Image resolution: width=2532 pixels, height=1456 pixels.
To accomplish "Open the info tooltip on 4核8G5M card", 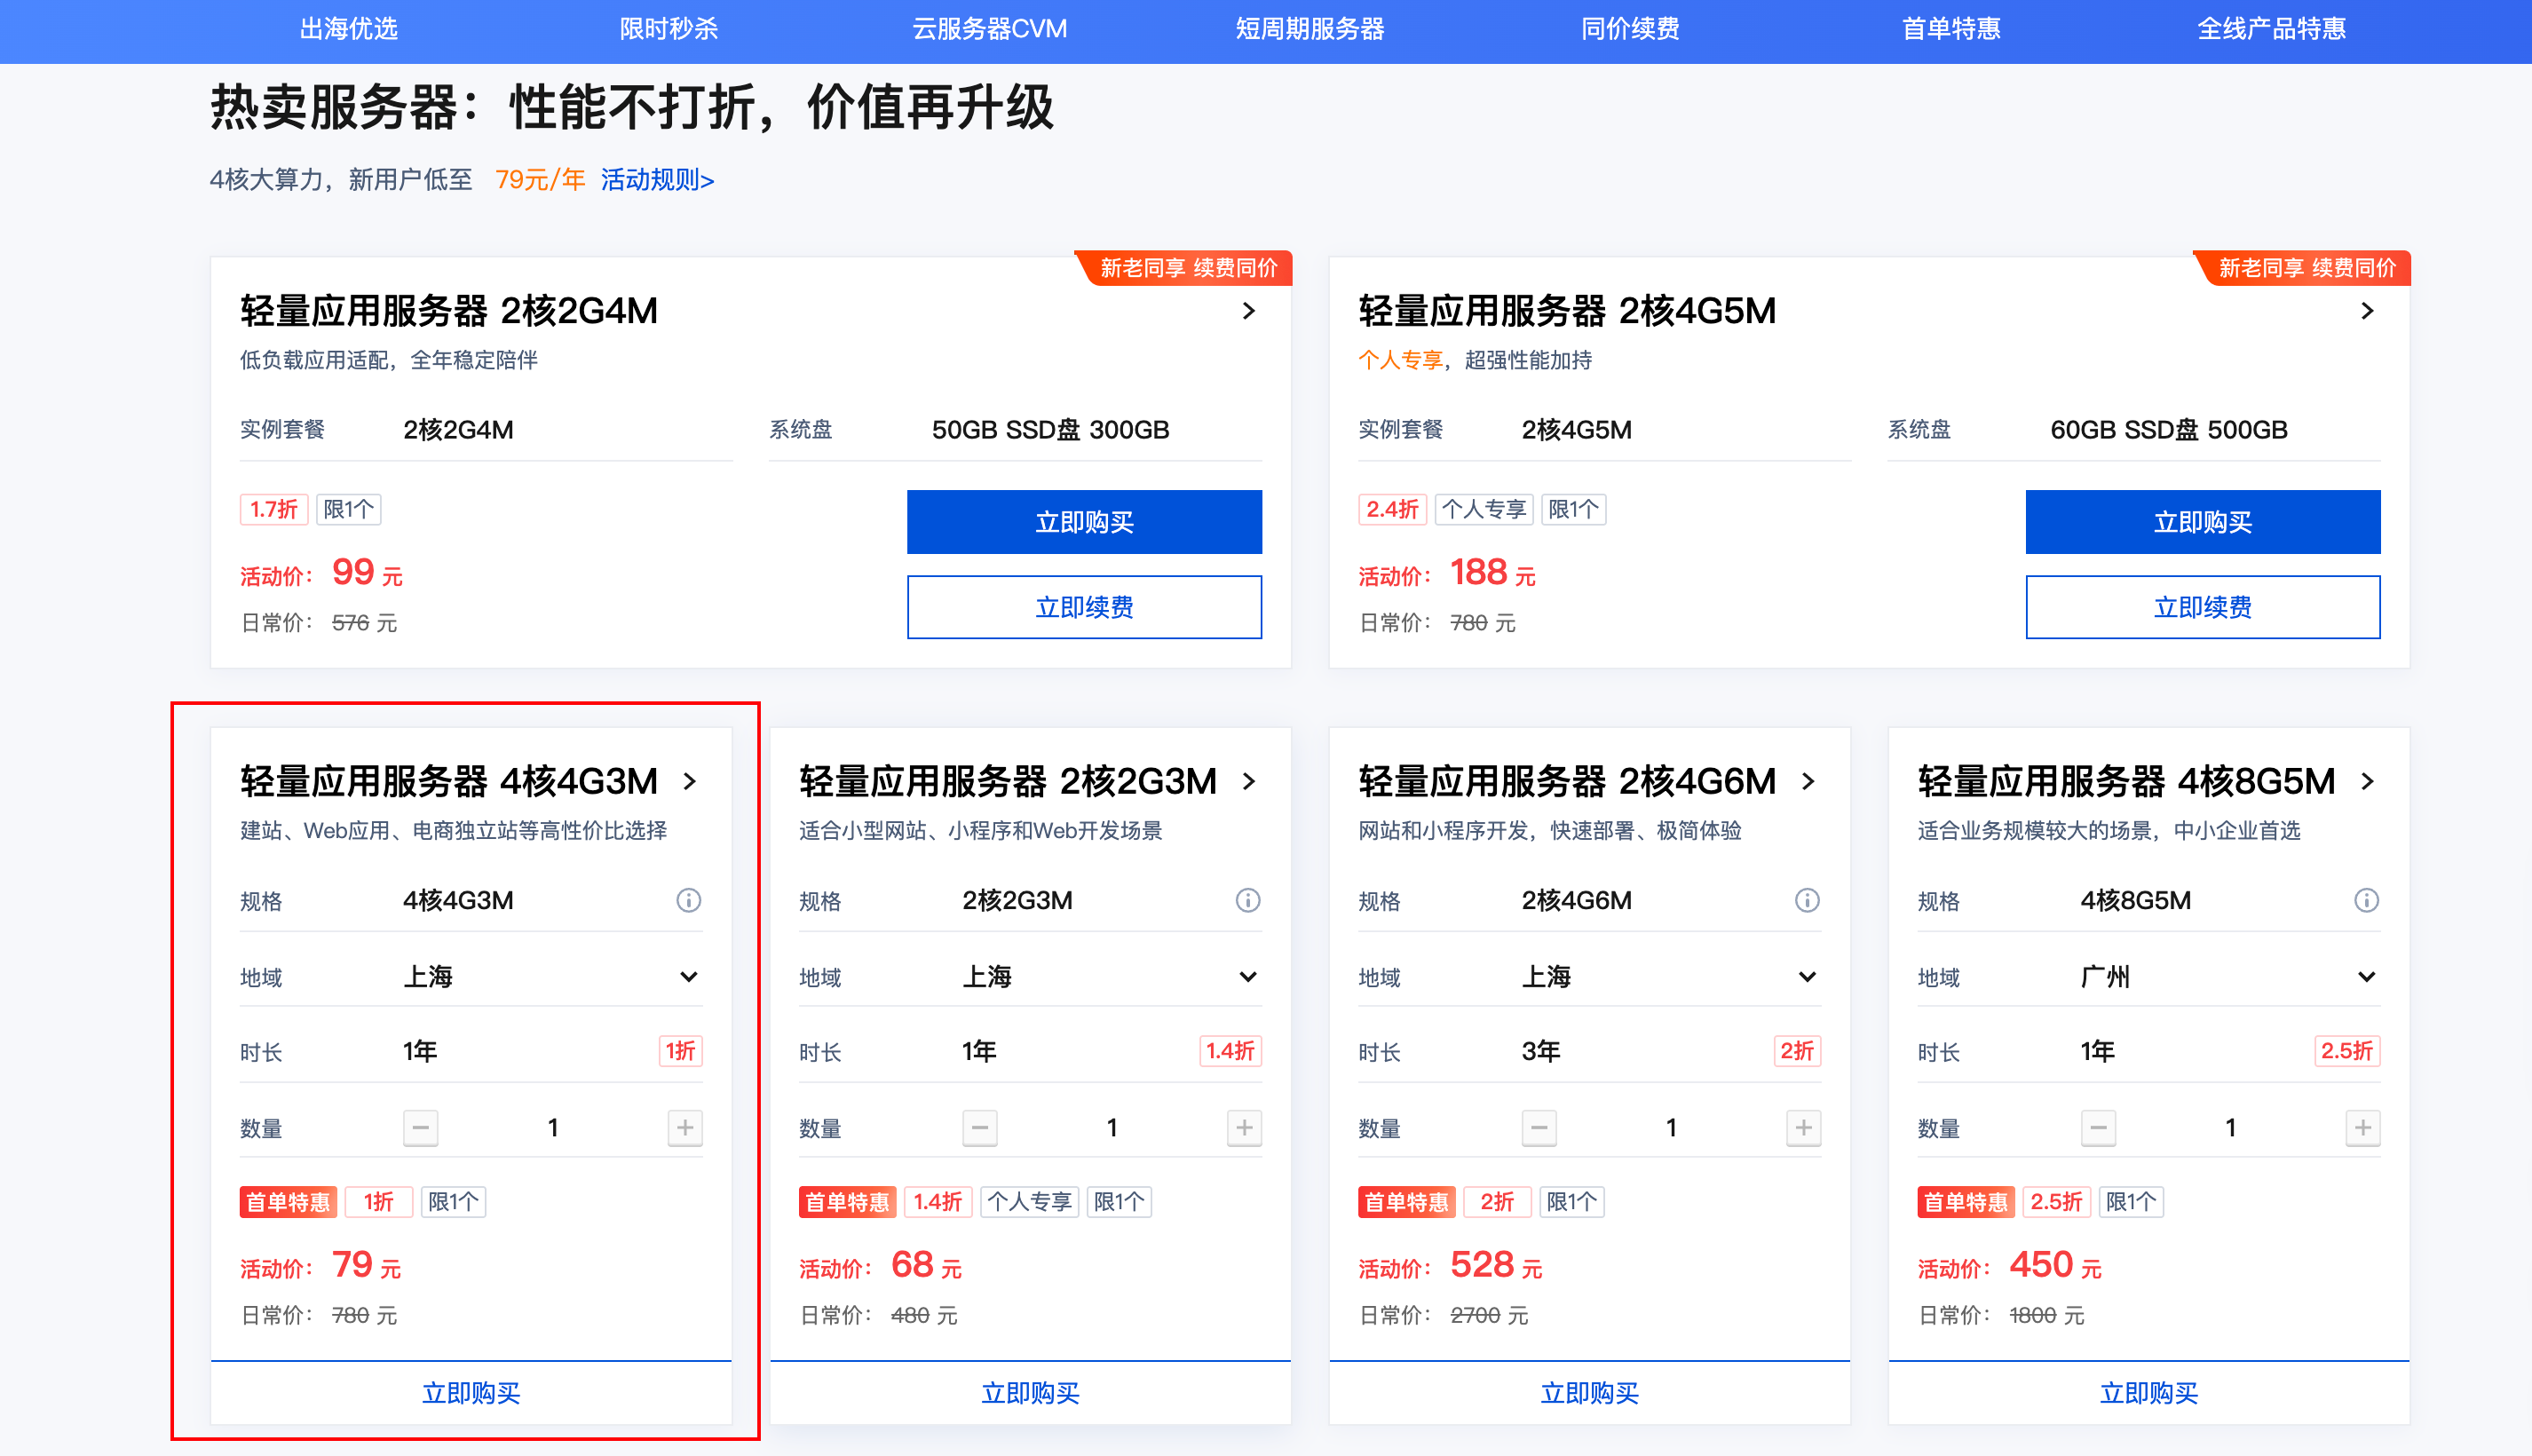I will tap(2365, 900).
